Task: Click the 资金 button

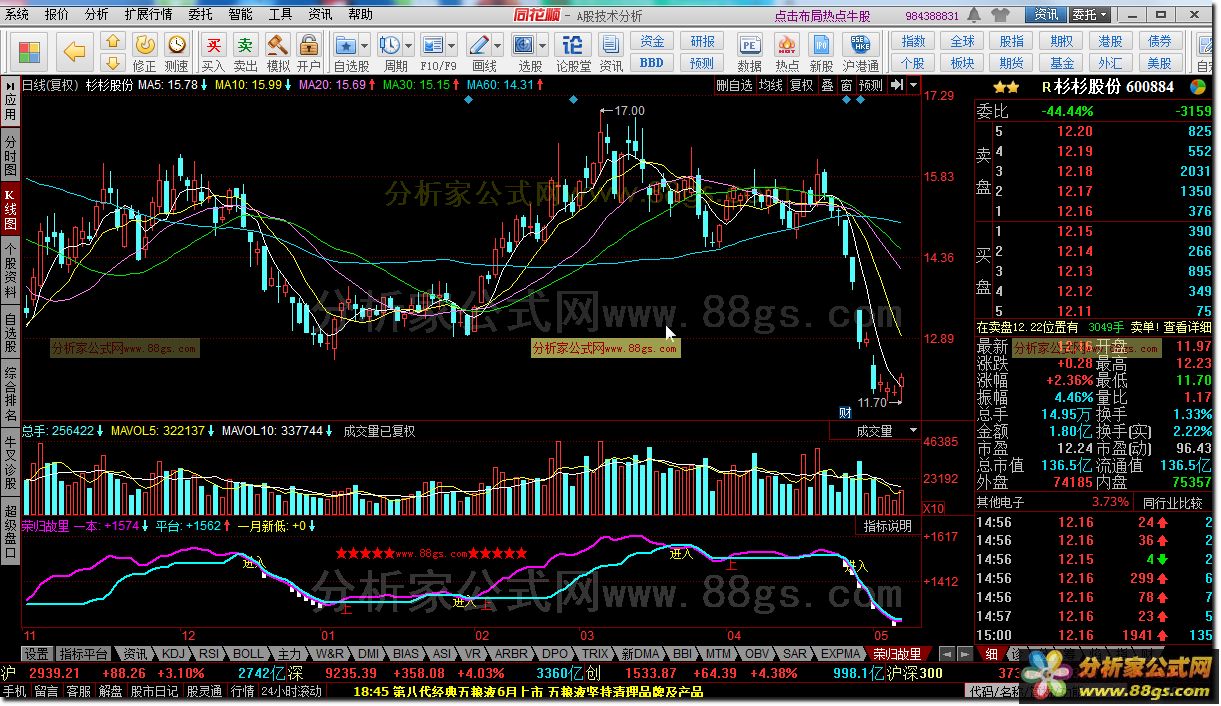Action: click(652, 41)
